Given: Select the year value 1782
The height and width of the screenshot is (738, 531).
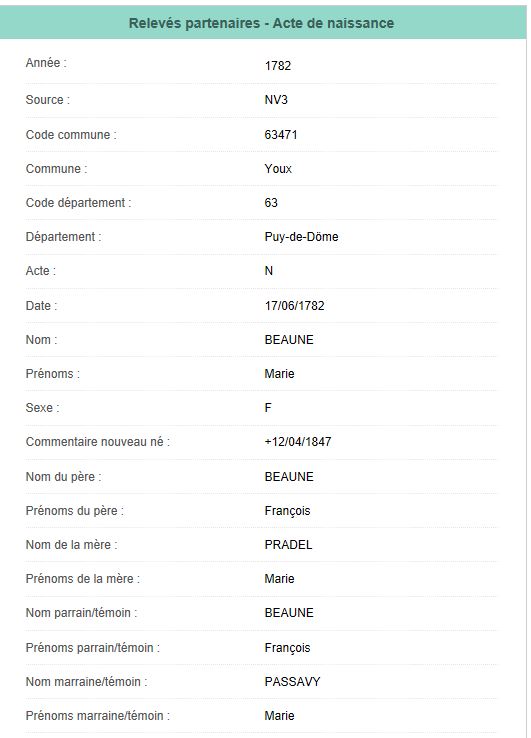Looking at the screenshot, I should click(x=278, y=65).
